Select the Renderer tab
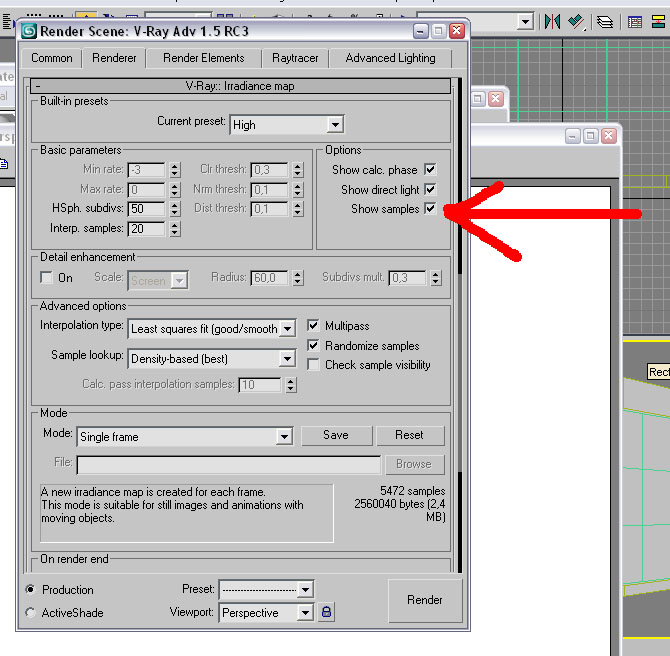 click(114, 58)
